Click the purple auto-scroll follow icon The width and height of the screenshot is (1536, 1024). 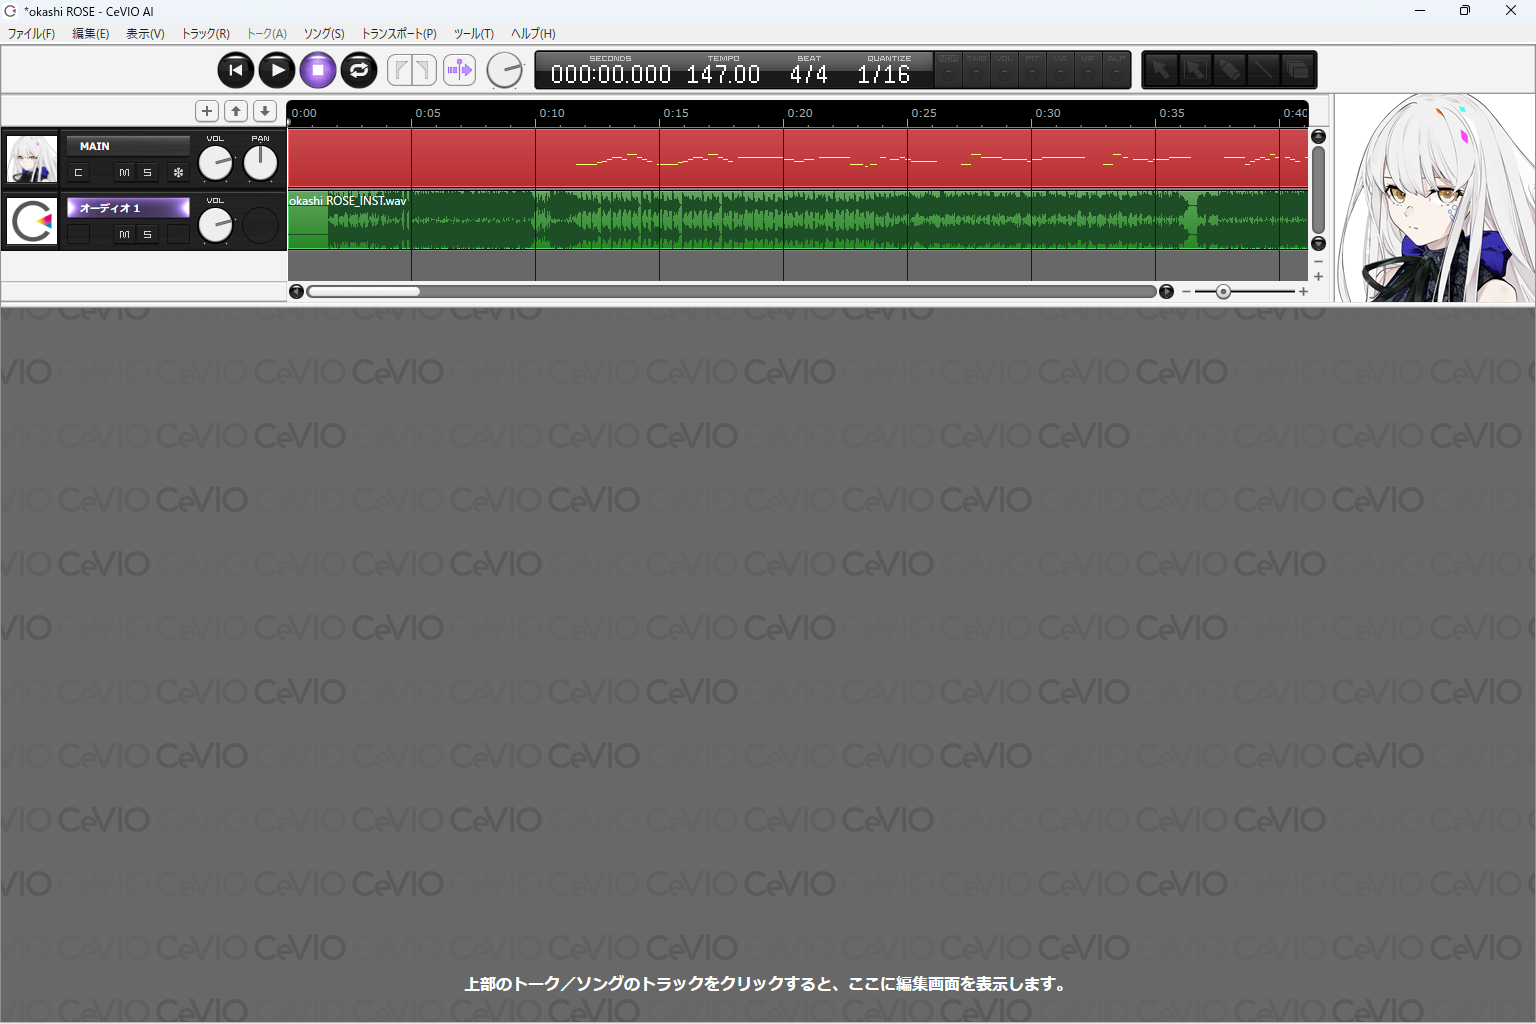click(459, 70)
